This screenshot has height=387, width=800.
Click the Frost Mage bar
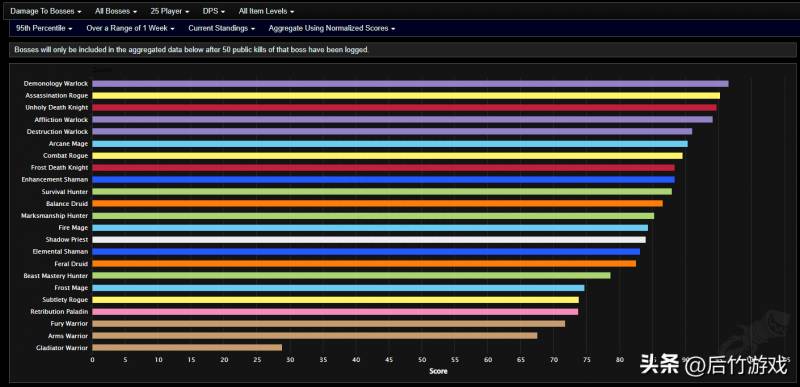pyautogui.click(x=338, y=288)
